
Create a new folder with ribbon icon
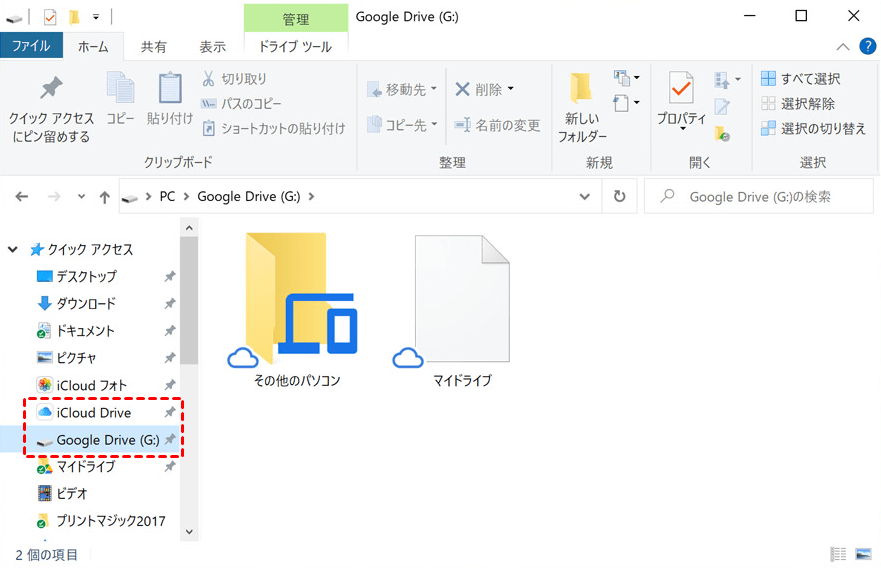click(580, 89)
